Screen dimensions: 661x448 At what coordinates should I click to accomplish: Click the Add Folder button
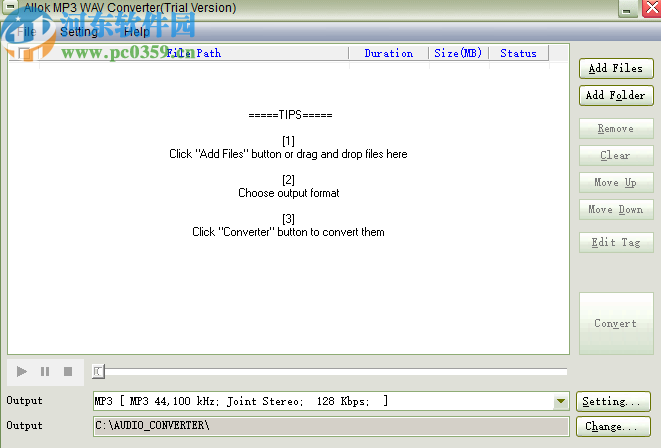(x=616, y=95)
